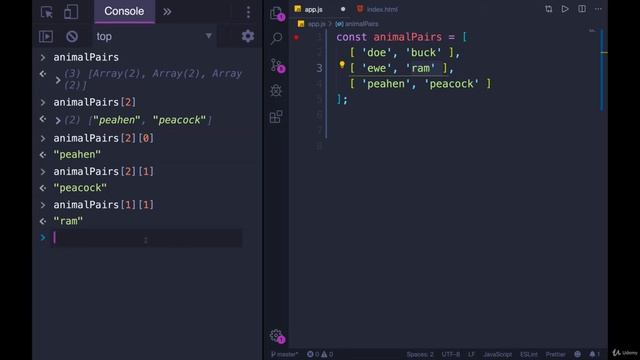Click the compare changes icon in editor toolbar
640x360 pixels.
[548, 9]
